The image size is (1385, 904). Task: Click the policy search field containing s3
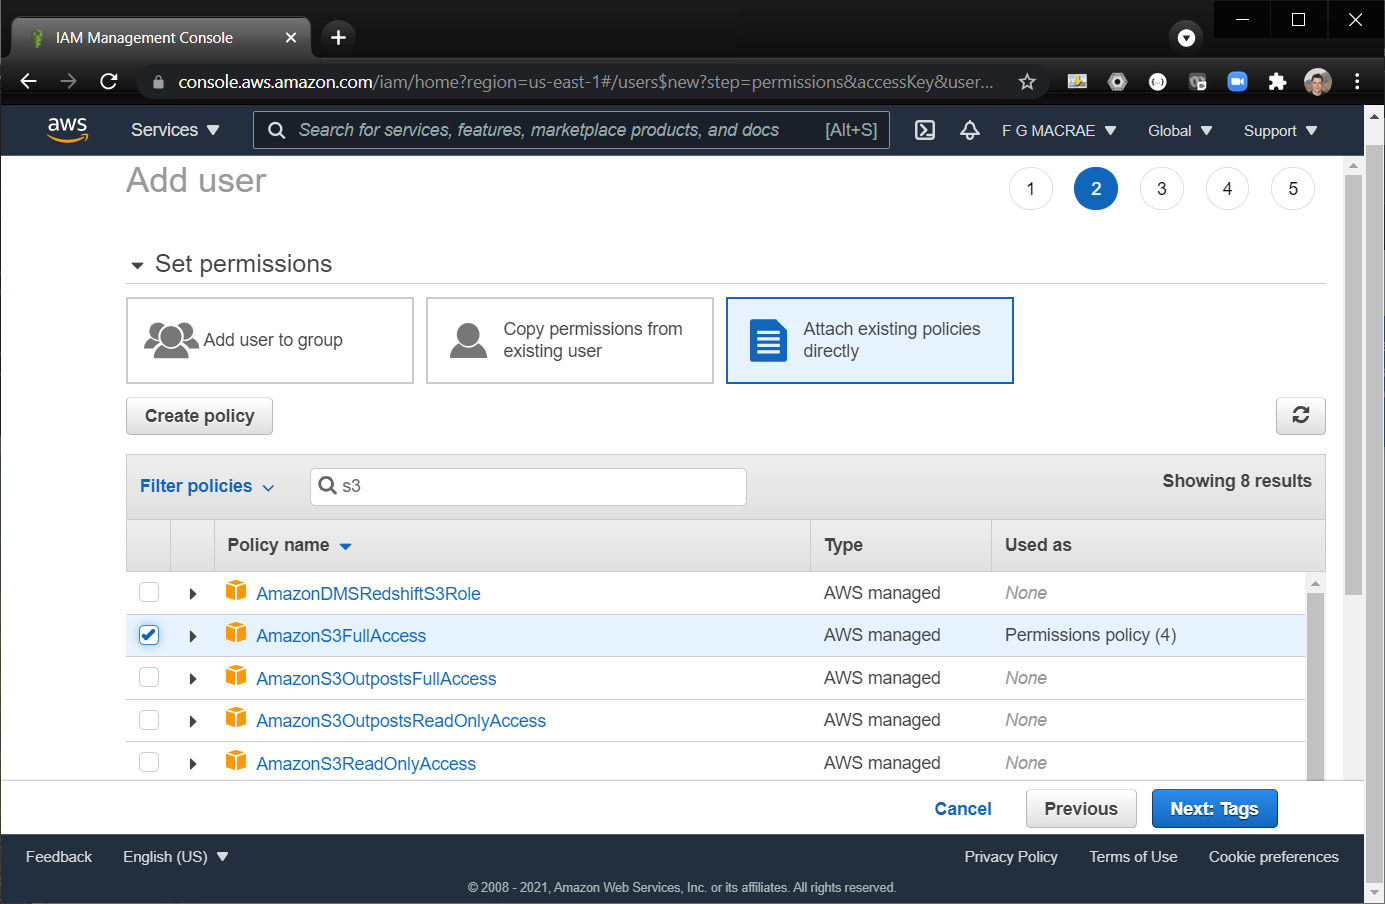tap(528, 487)
